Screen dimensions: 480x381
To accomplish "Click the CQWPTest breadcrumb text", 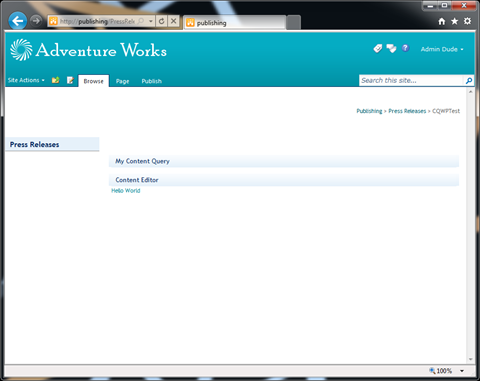I will [446, 111].
